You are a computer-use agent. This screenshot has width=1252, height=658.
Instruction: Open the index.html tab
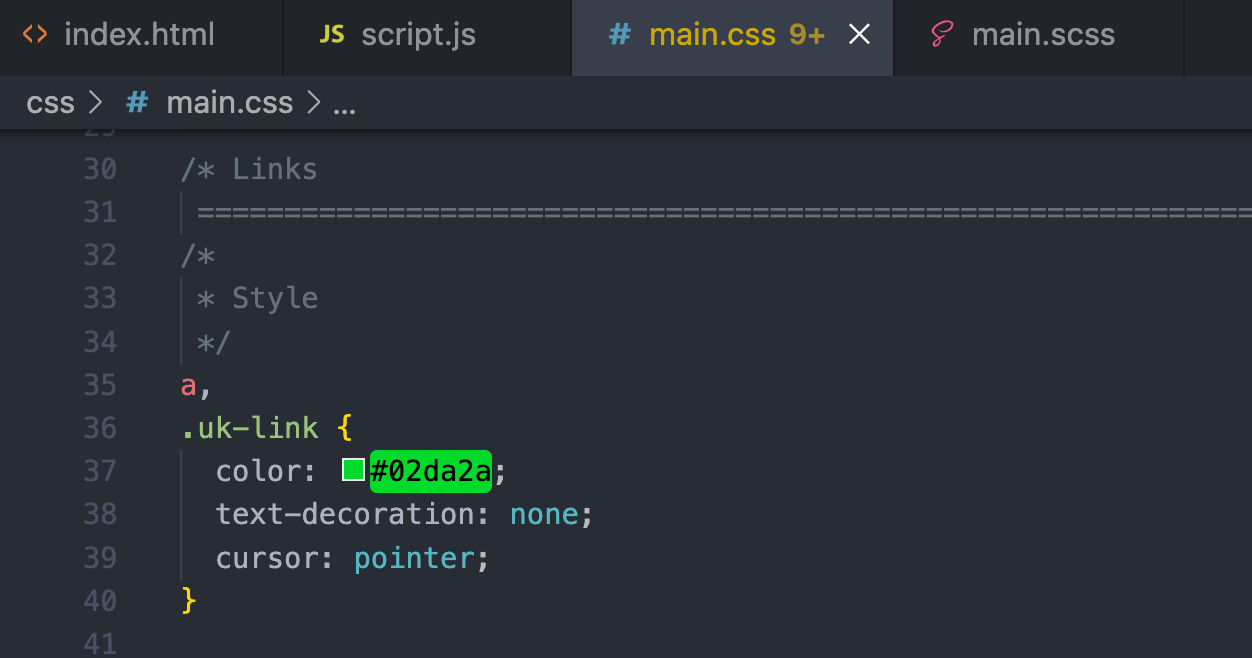(139, 35)
